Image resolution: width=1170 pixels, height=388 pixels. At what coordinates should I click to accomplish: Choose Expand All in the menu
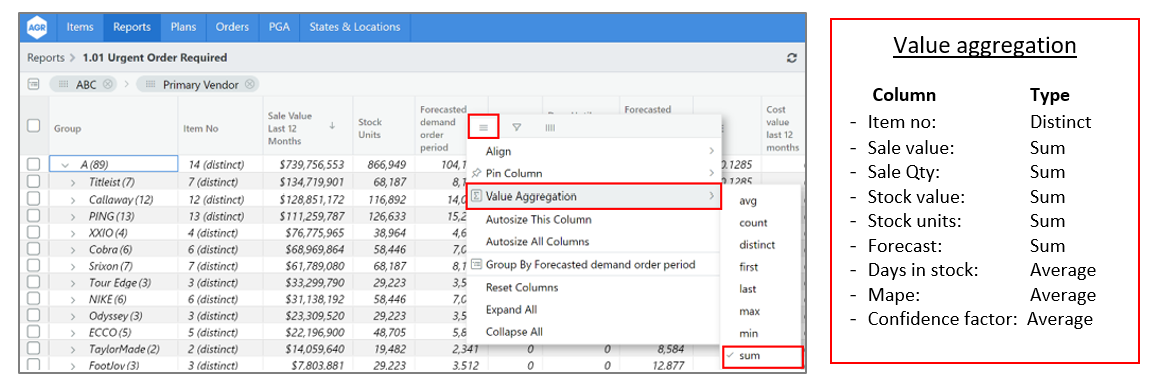point(594,310)
